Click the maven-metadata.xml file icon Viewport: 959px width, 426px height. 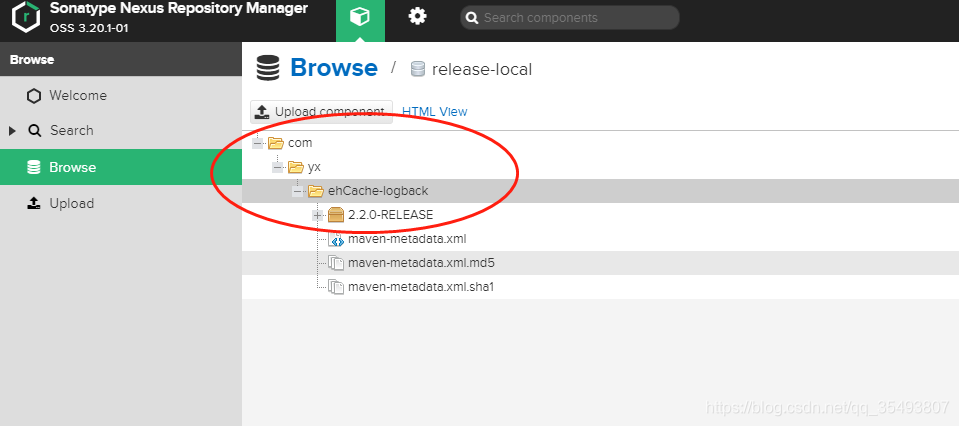click(336, 239)
